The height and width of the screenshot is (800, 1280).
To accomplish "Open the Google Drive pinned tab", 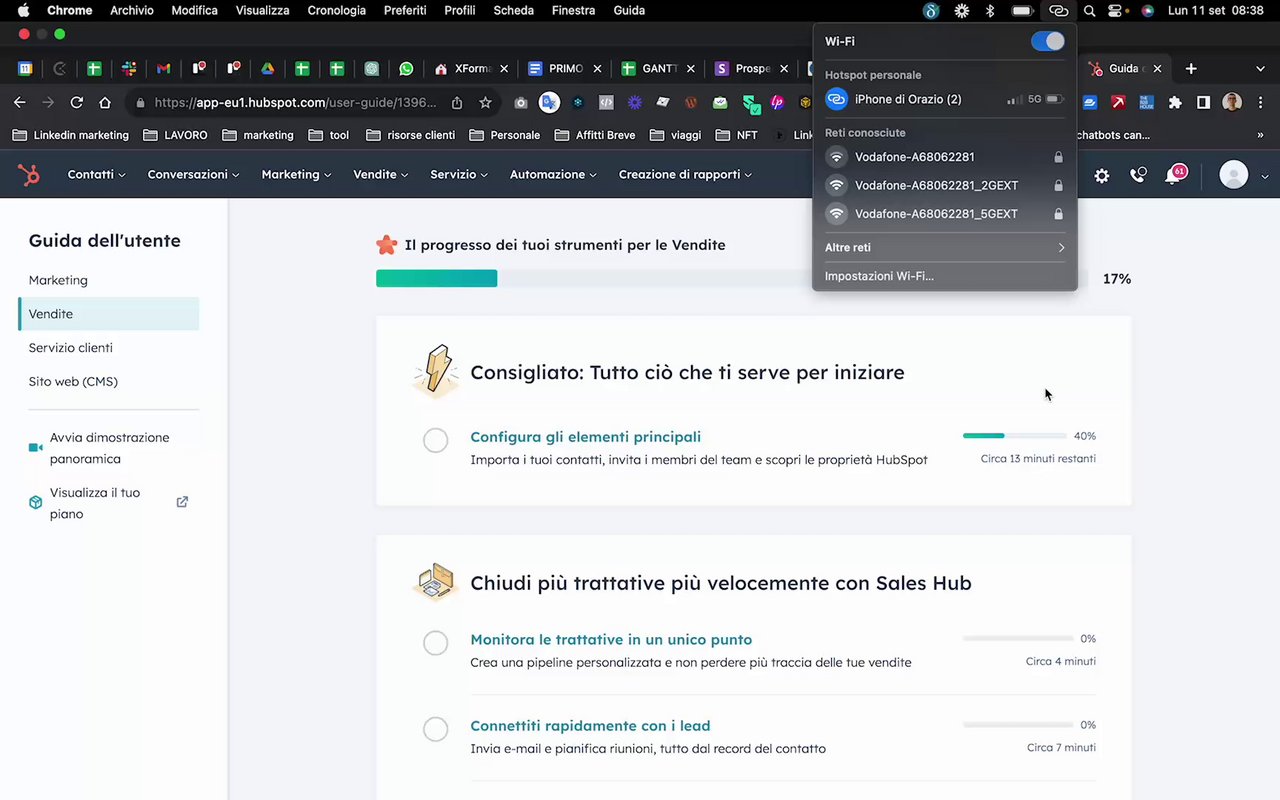I will (x=267, y=69).
